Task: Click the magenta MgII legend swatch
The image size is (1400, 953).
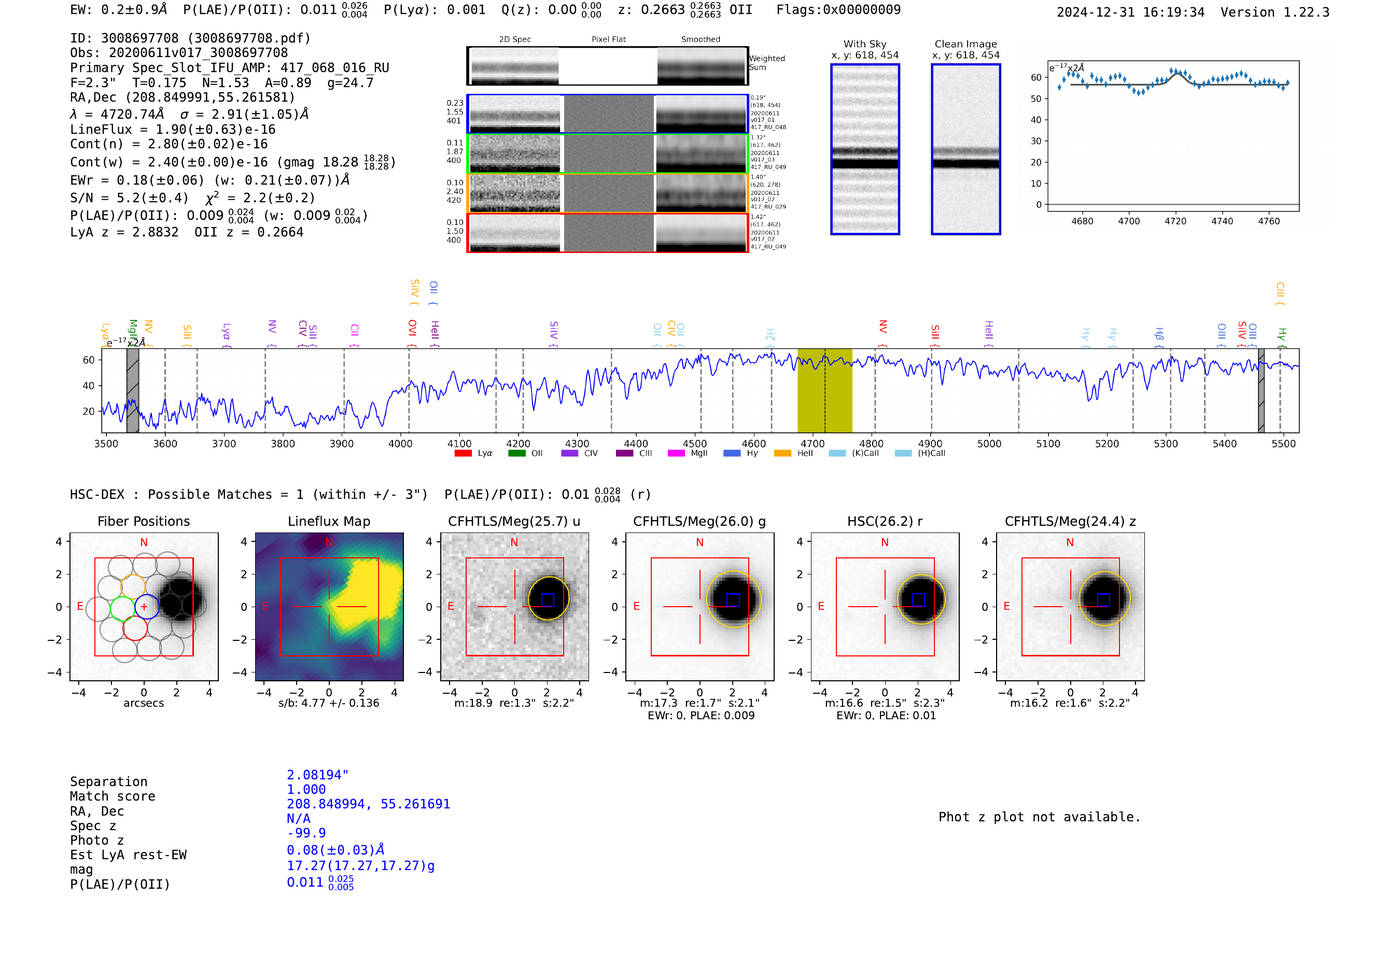Action: pyautogui.click(x=677, y=453)
